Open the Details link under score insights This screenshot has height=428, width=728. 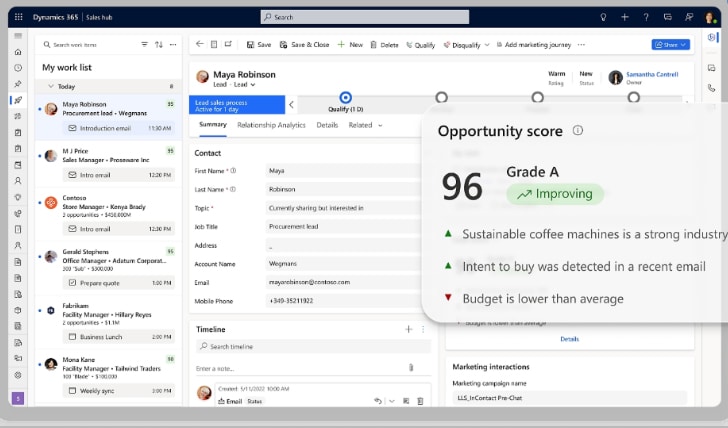[569, 339]
